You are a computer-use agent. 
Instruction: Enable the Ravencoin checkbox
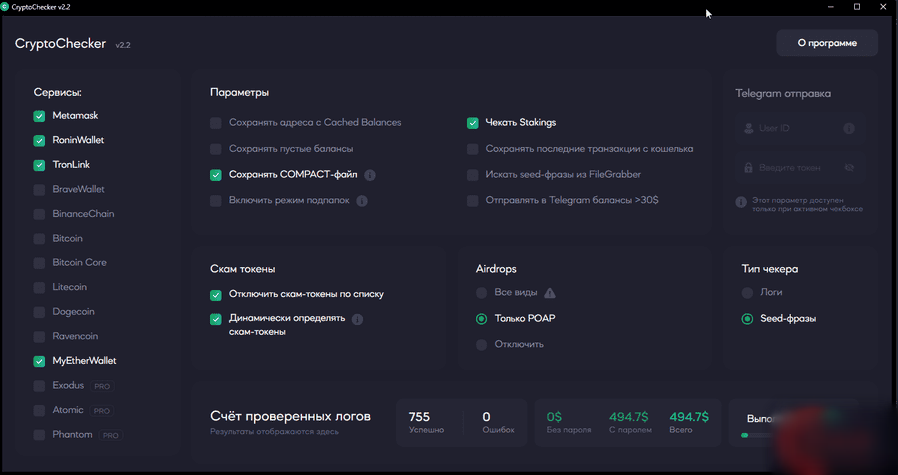(39, 337)
